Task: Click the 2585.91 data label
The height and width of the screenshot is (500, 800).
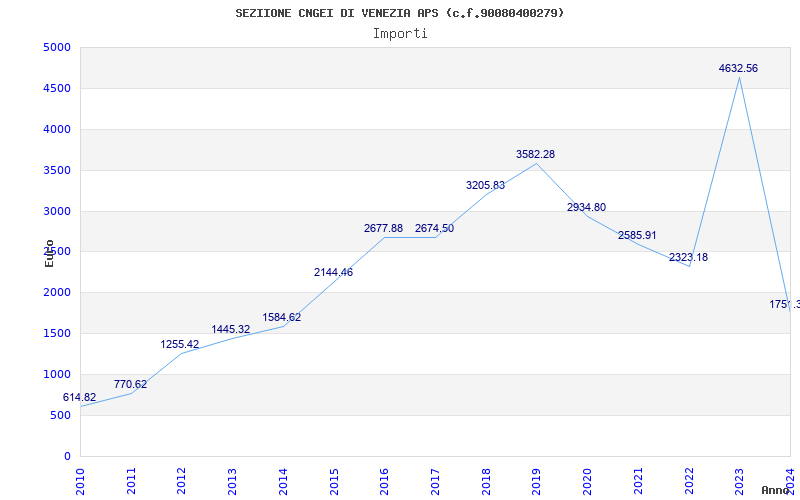Action: pos(637,236)
